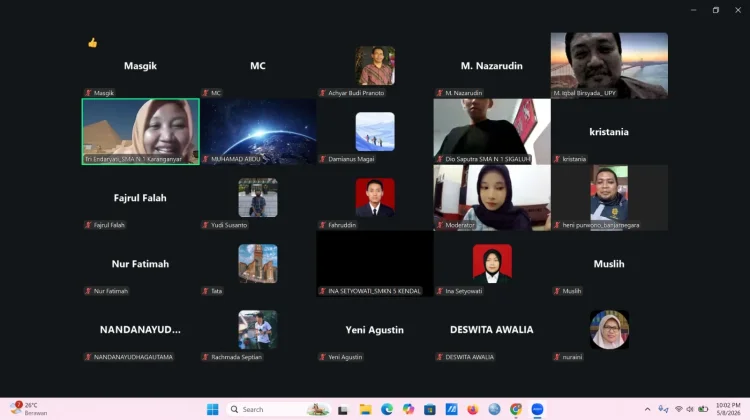Open Copilot from the taskbar

(x=408, y=409)
